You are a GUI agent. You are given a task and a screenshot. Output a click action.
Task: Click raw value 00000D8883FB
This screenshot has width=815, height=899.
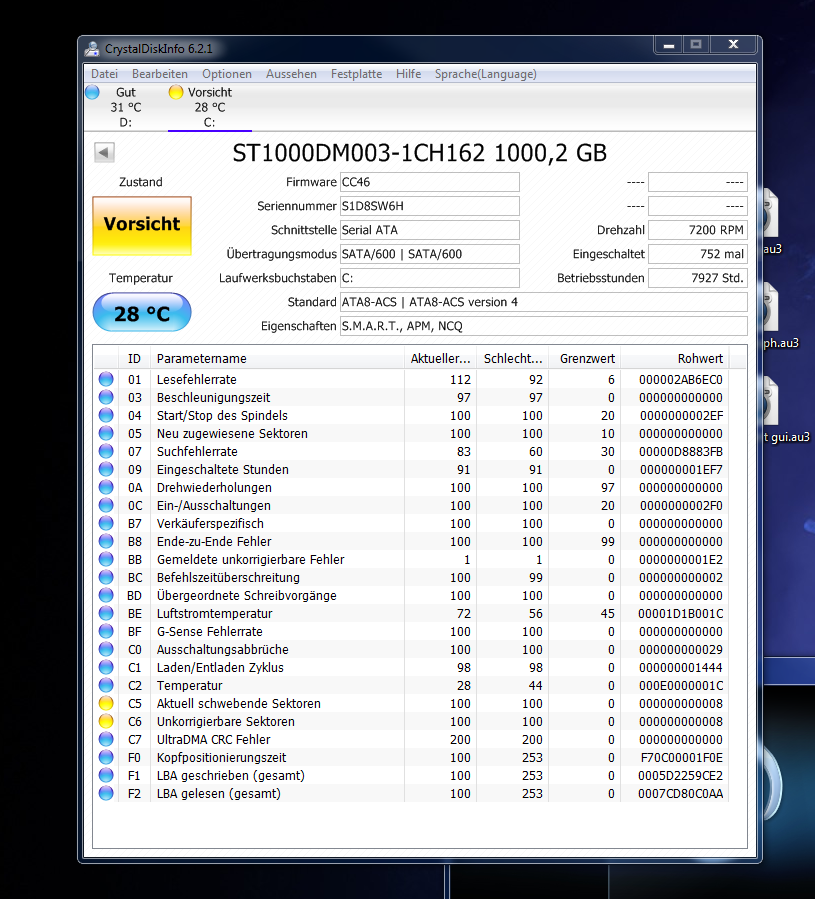(681, 451)
